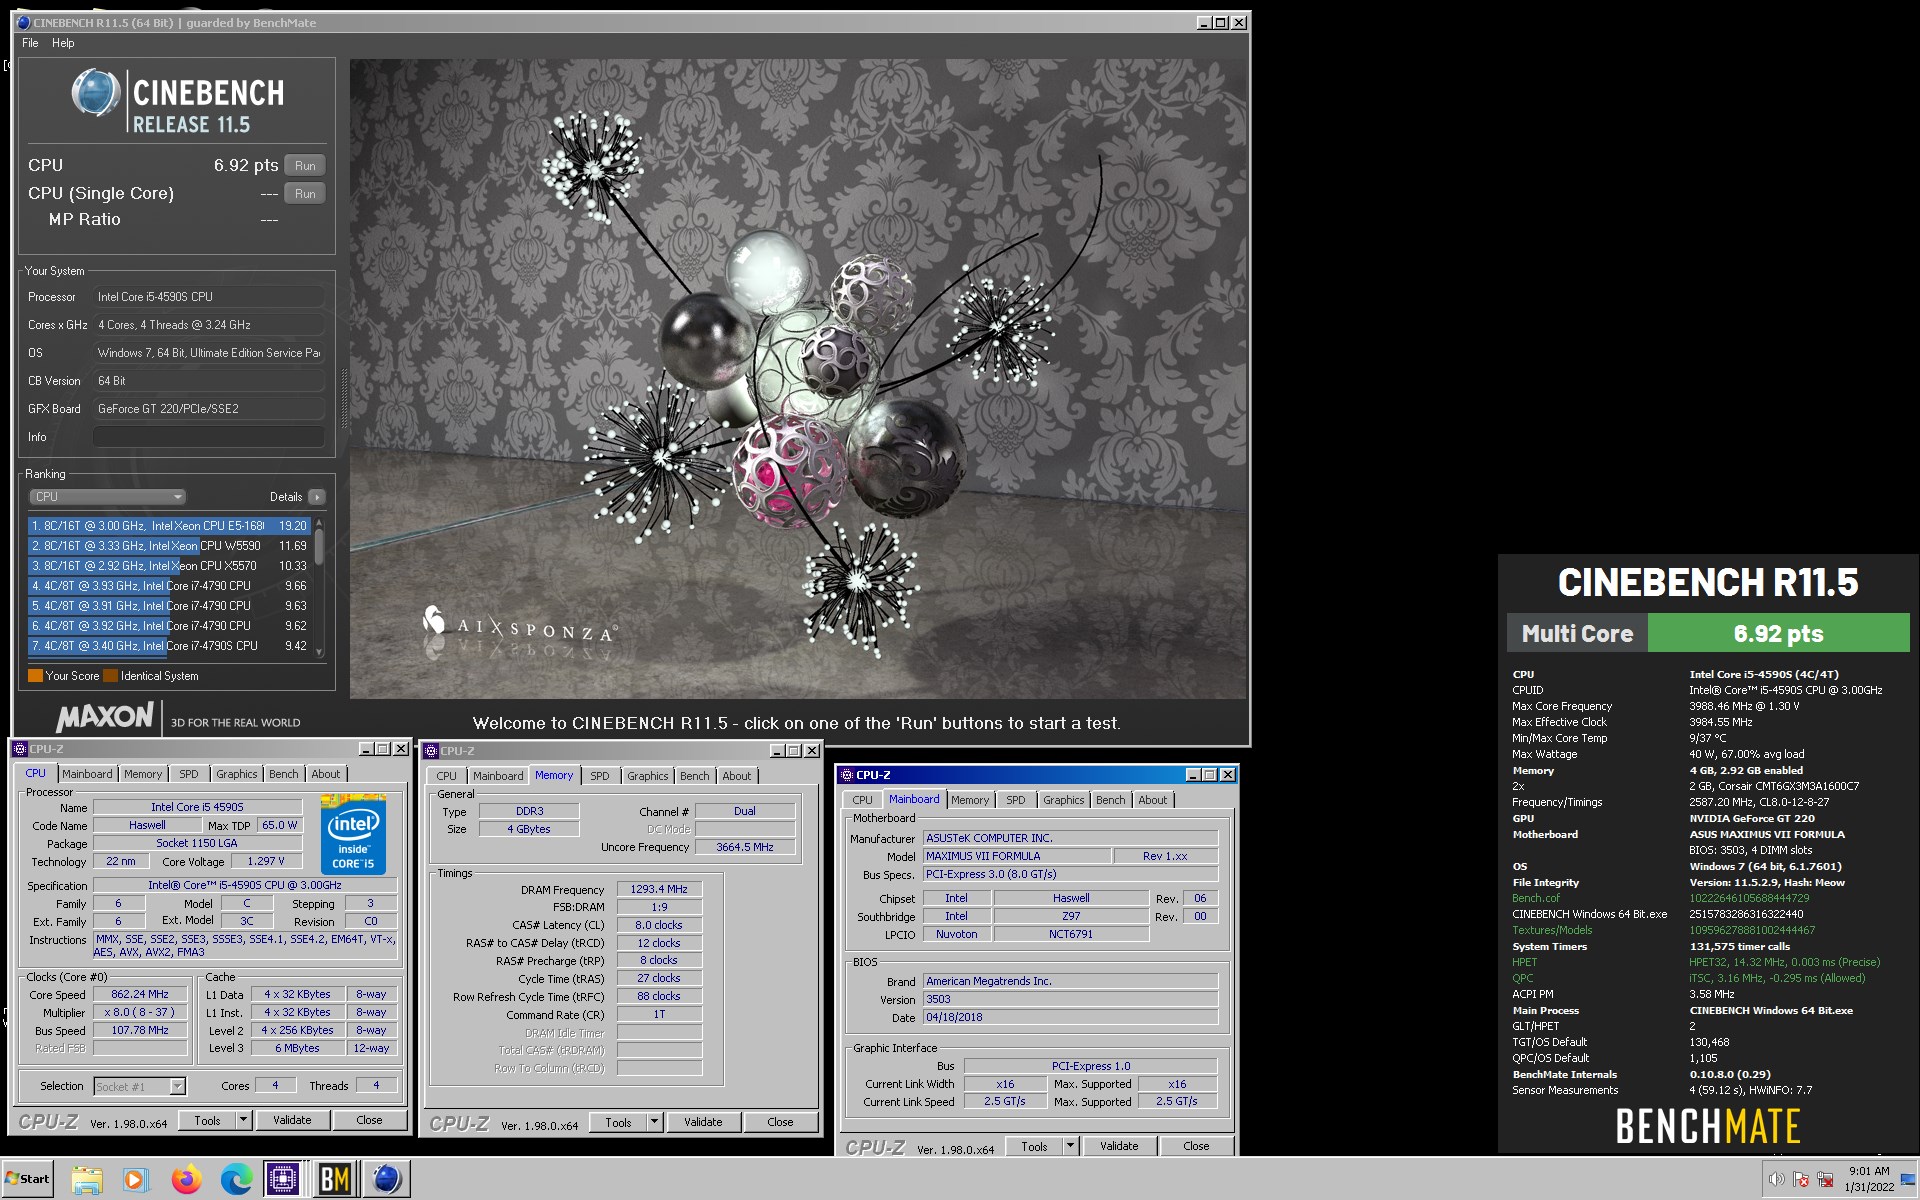Open CPU tab in Memory CPU-Z window
Viewport: 1920px width, 1200px height.
(x=447, y=776)
